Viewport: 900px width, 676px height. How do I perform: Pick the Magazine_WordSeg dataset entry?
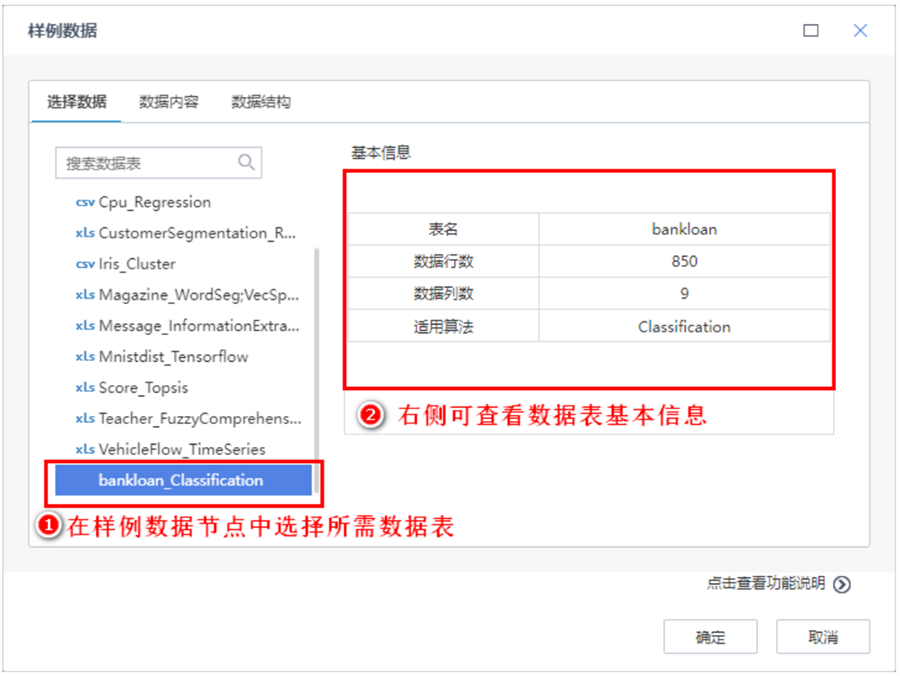(x=198, y=295)
